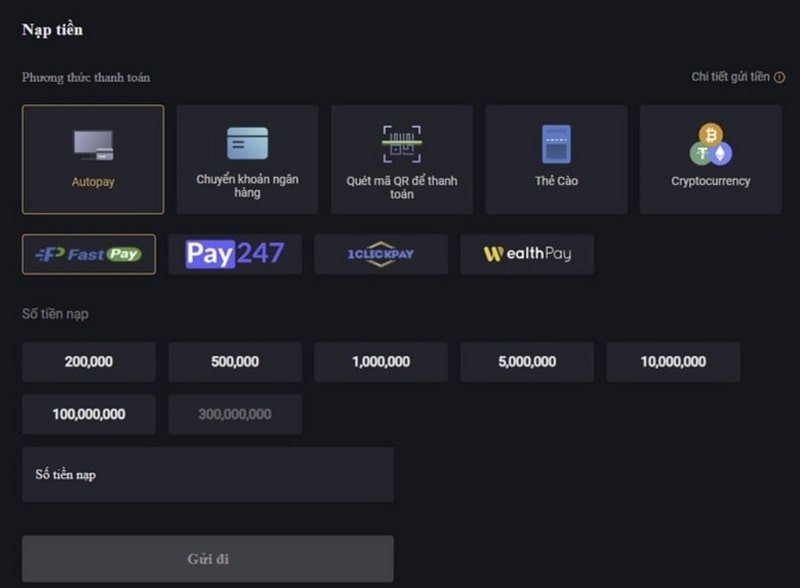Select the 1ClickPay provider

pos(381,254)
